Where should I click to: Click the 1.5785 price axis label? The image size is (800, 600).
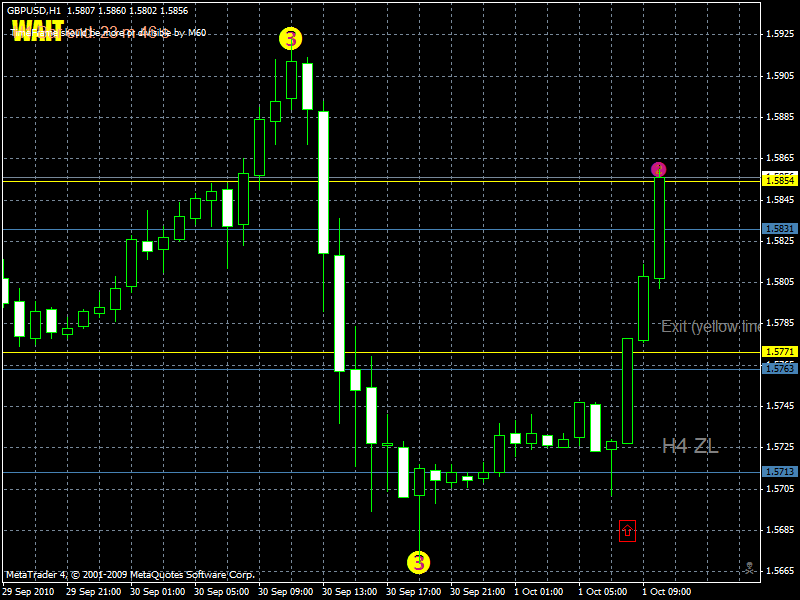(x=780, y=323)
